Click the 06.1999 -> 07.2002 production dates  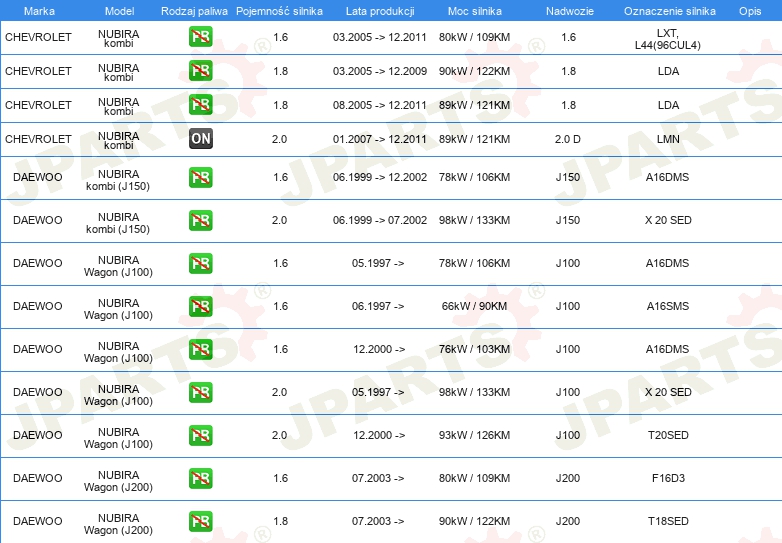pos(380,220)
